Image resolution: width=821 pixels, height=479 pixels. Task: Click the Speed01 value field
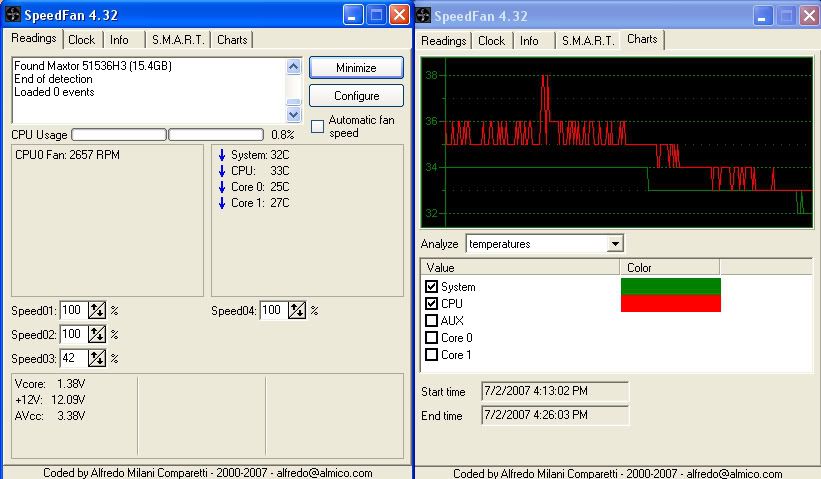(x=73, y=310)
